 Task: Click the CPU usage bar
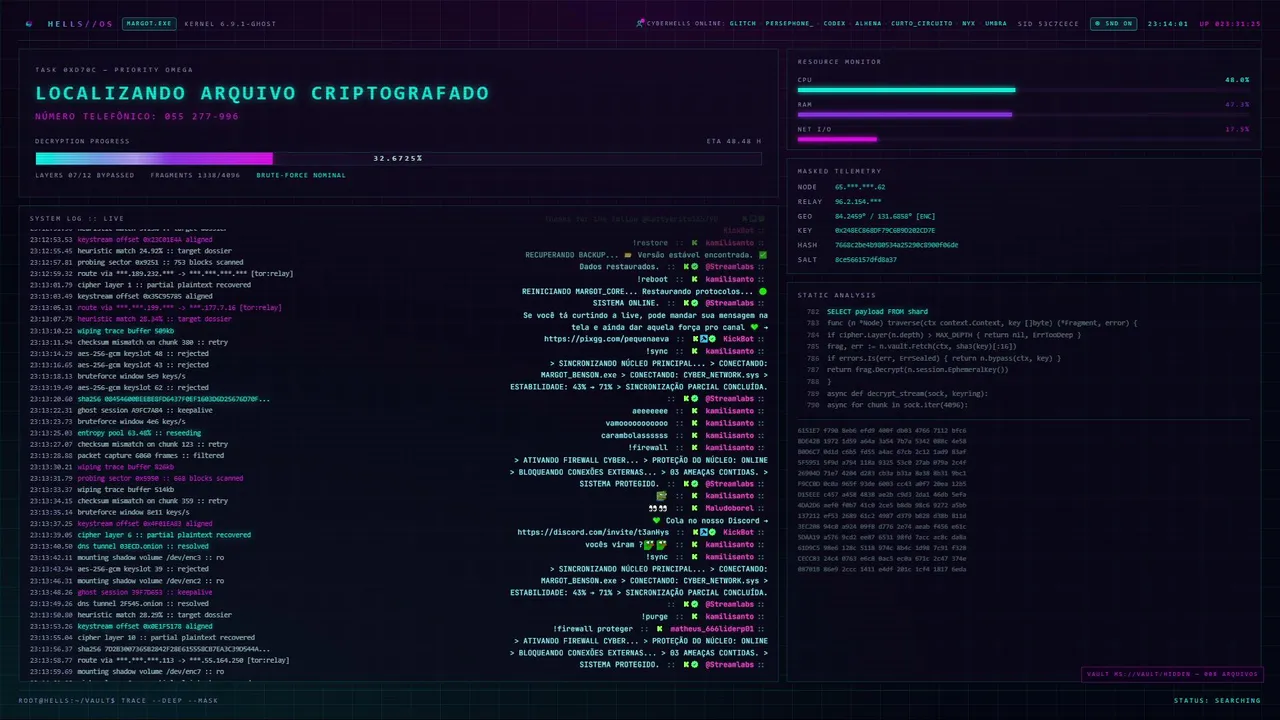1023,90
